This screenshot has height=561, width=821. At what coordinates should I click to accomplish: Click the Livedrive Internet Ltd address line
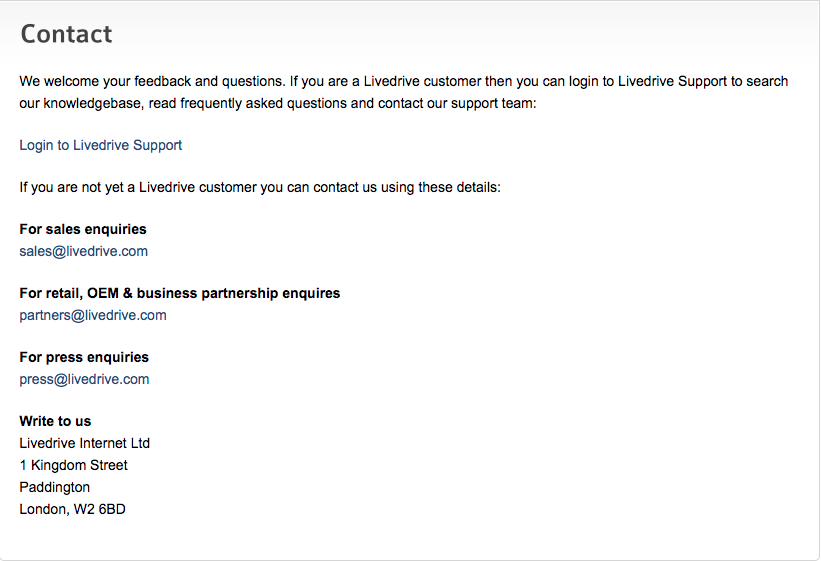pos(84,443)
